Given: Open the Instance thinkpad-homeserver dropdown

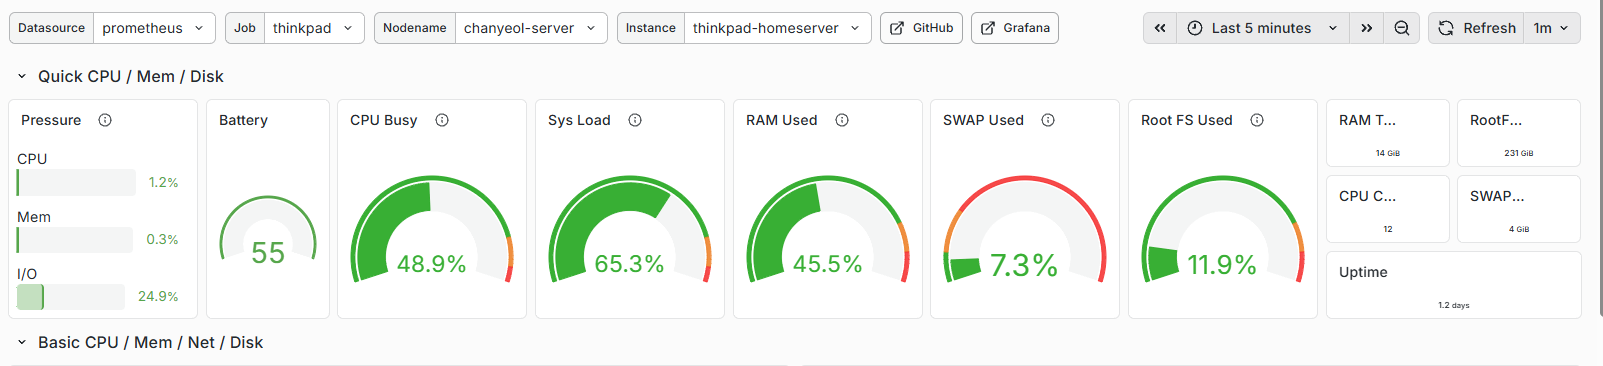Looking at the screenshot, I should pos(777,28).
